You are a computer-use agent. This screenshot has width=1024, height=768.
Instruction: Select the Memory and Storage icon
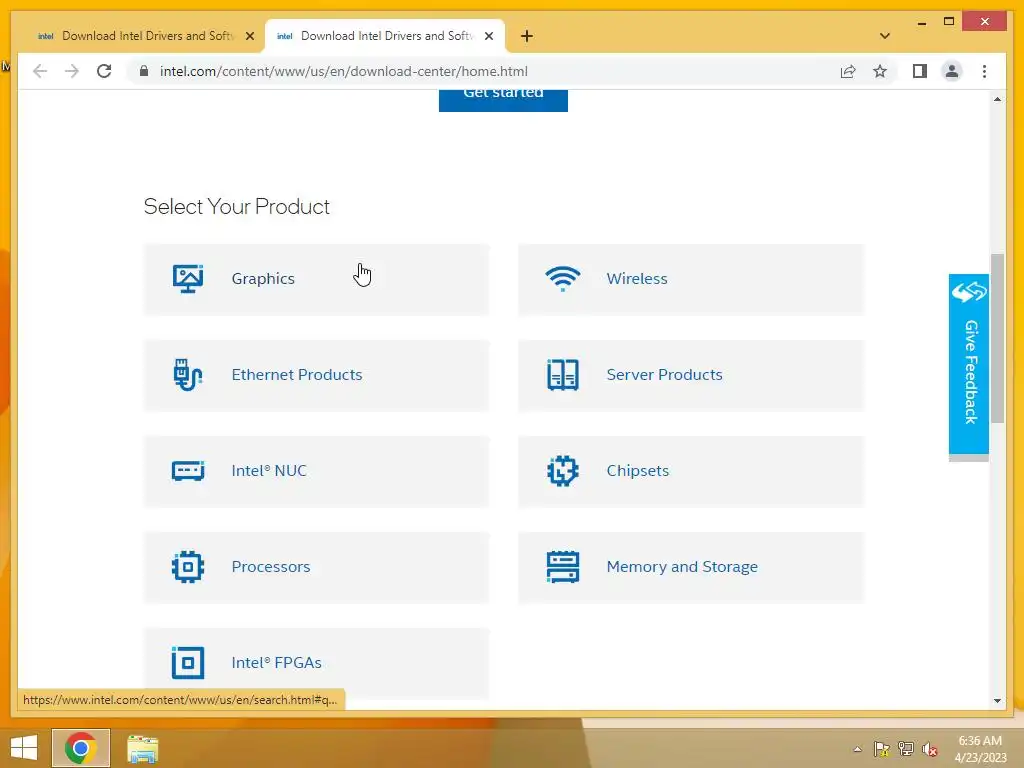pos(562,567)
